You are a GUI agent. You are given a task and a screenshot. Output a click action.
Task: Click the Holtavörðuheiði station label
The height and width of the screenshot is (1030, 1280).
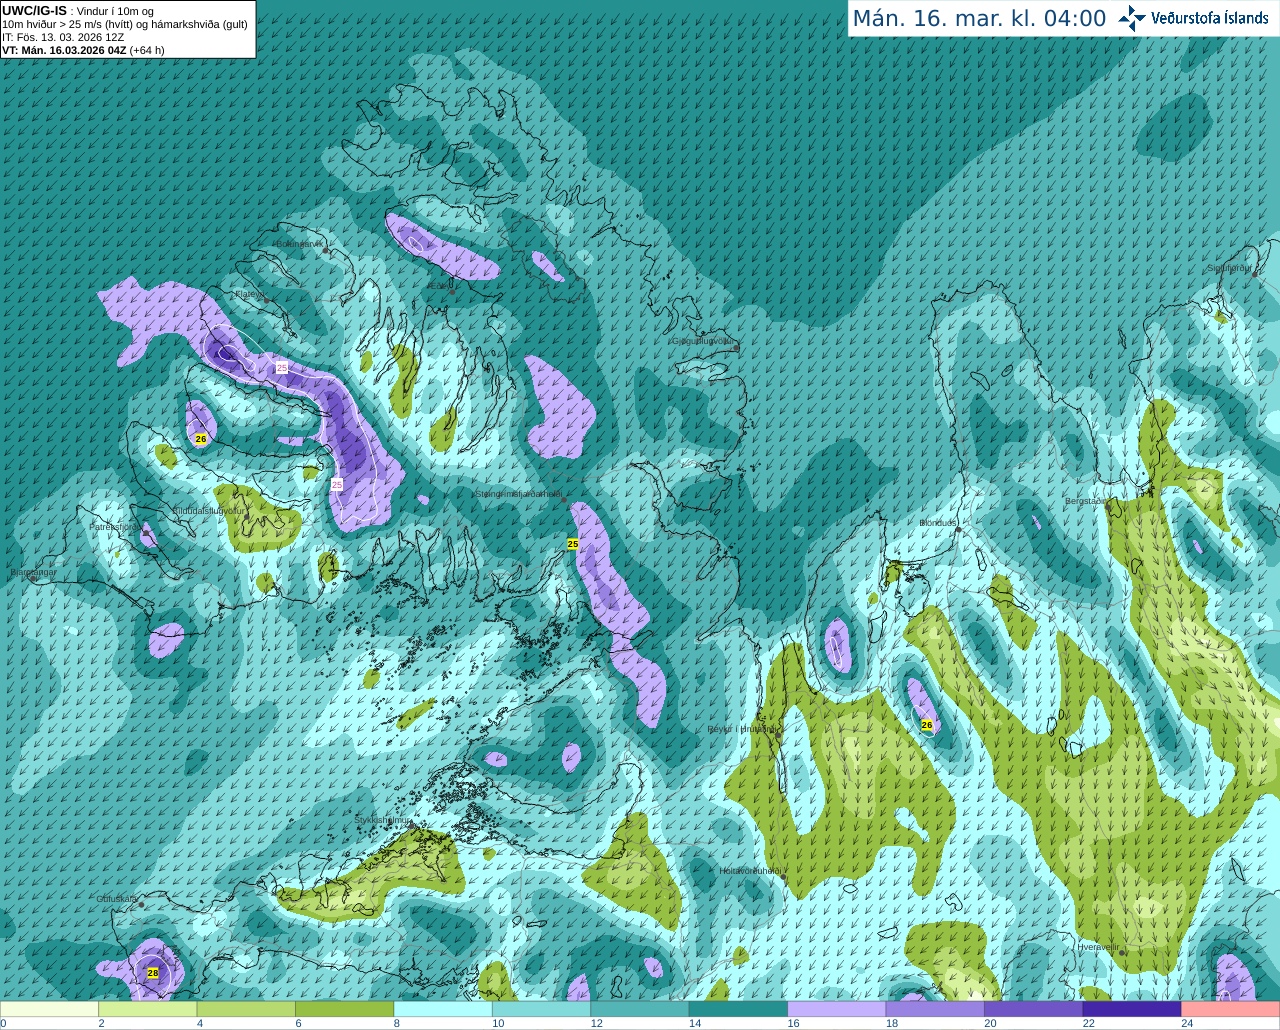[x=750, y=871]
